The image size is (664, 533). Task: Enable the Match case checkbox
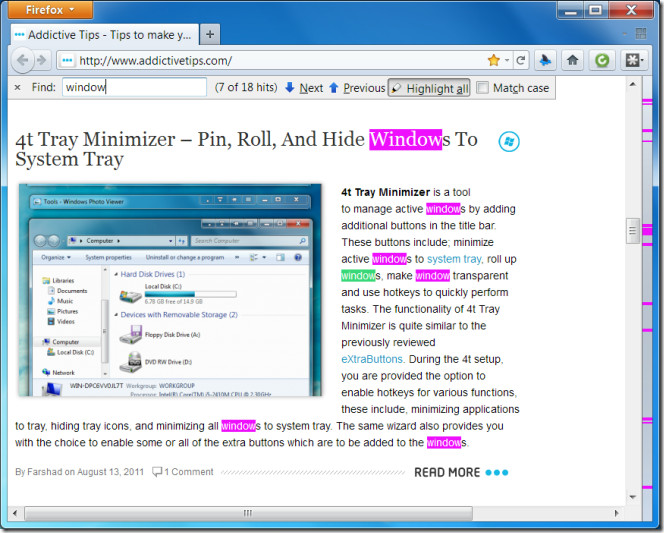[x=482, y=88]
